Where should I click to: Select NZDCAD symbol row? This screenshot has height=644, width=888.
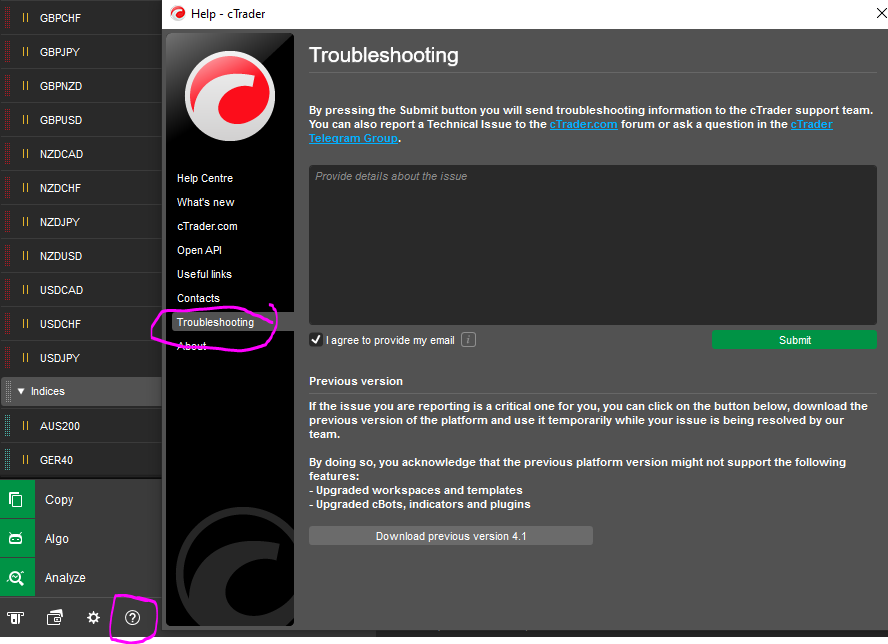[x=81, y=153]
